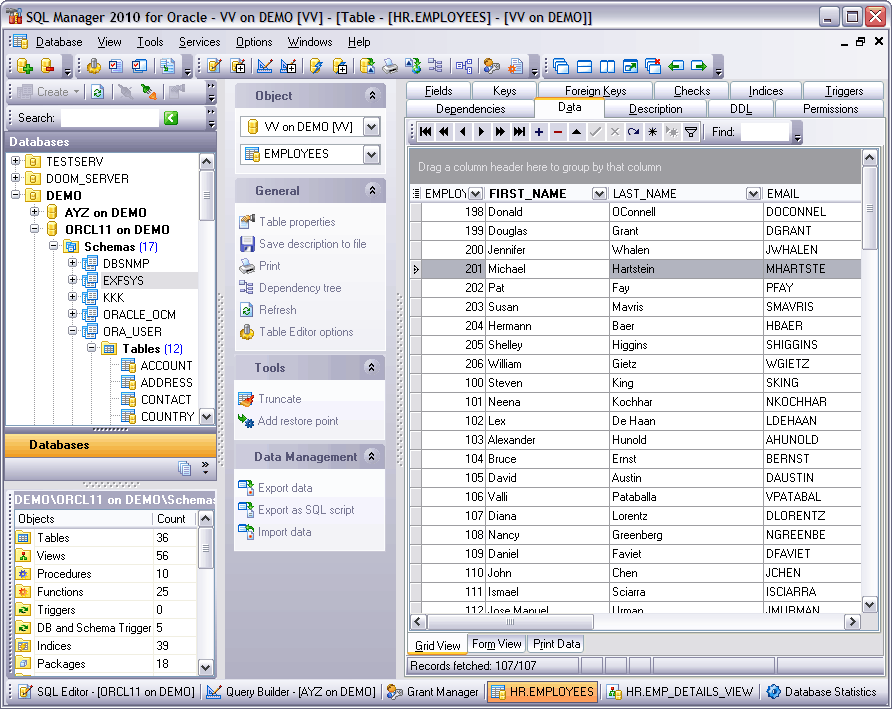
Task: Go to the first record in the grid
Action: [x=425, y=132]
